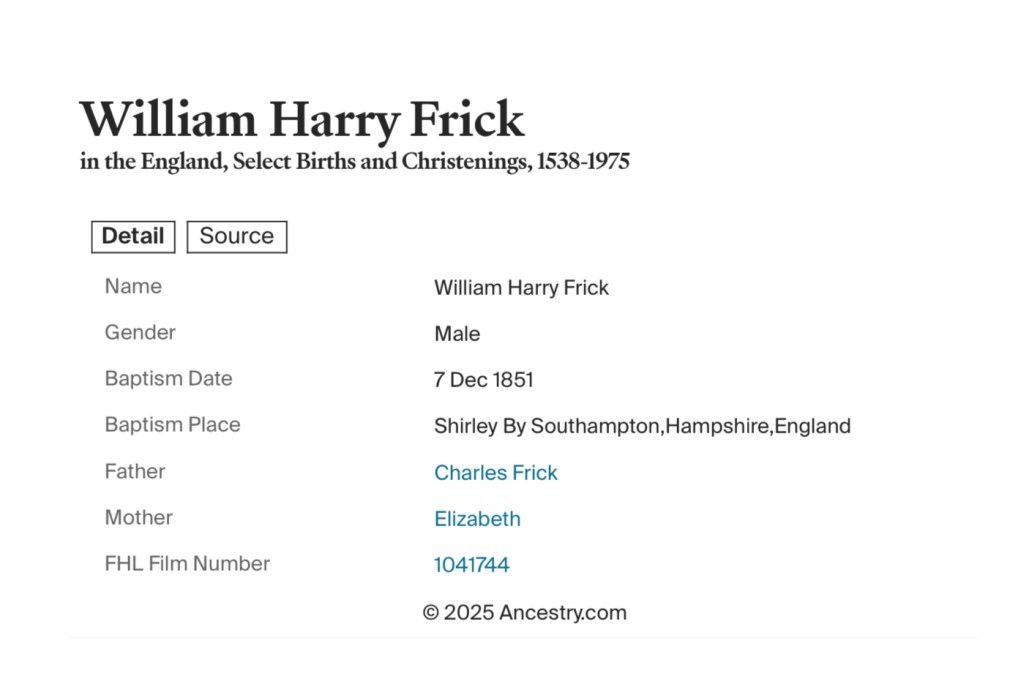
Task: Click the Name field label
Action: point(133,287)
